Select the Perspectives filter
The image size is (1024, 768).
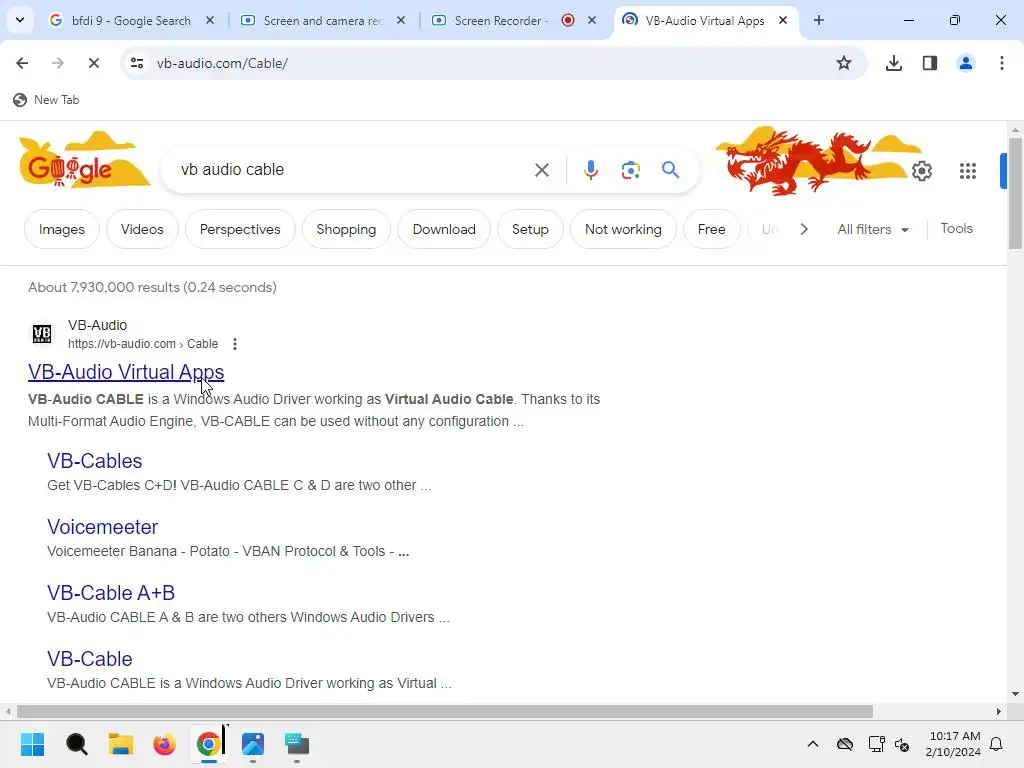tap(240, 229)
